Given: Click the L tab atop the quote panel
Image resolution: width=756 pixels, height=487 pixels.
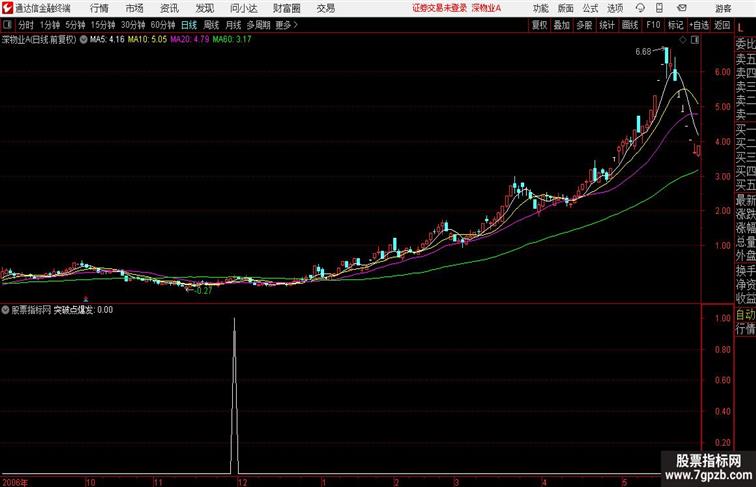Looking at the screenshot, I should (741, 27).
